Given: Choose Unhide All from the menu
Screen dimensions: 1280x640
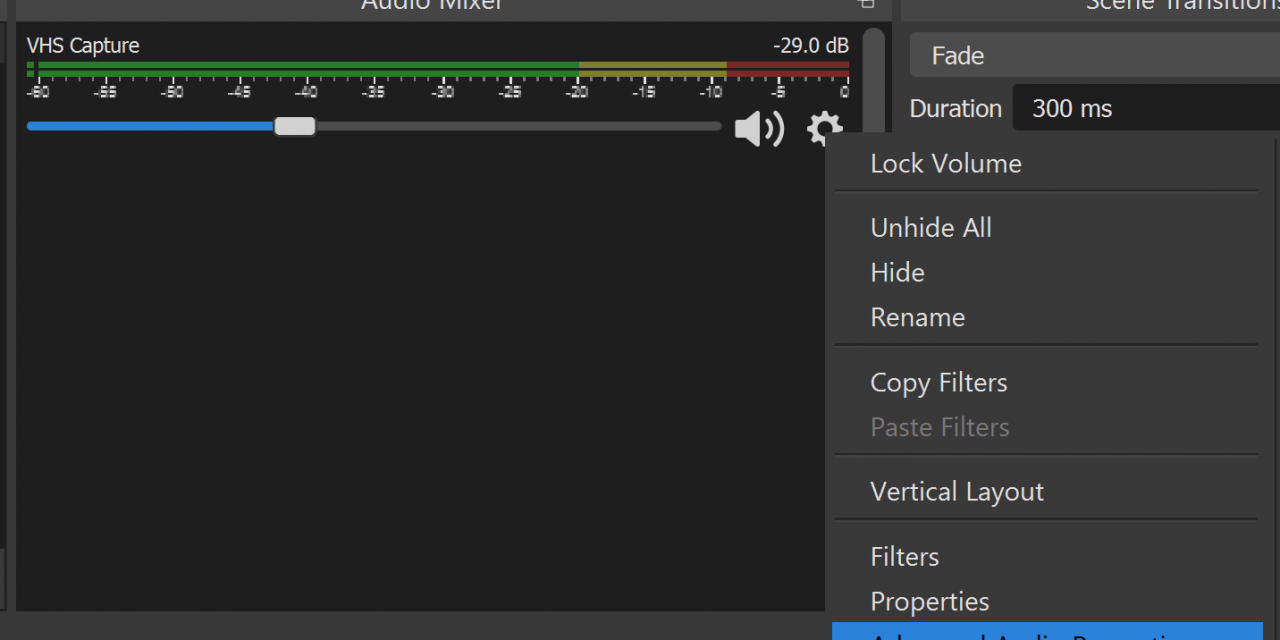Looking at the screenshot, I should tap(931, 228).
